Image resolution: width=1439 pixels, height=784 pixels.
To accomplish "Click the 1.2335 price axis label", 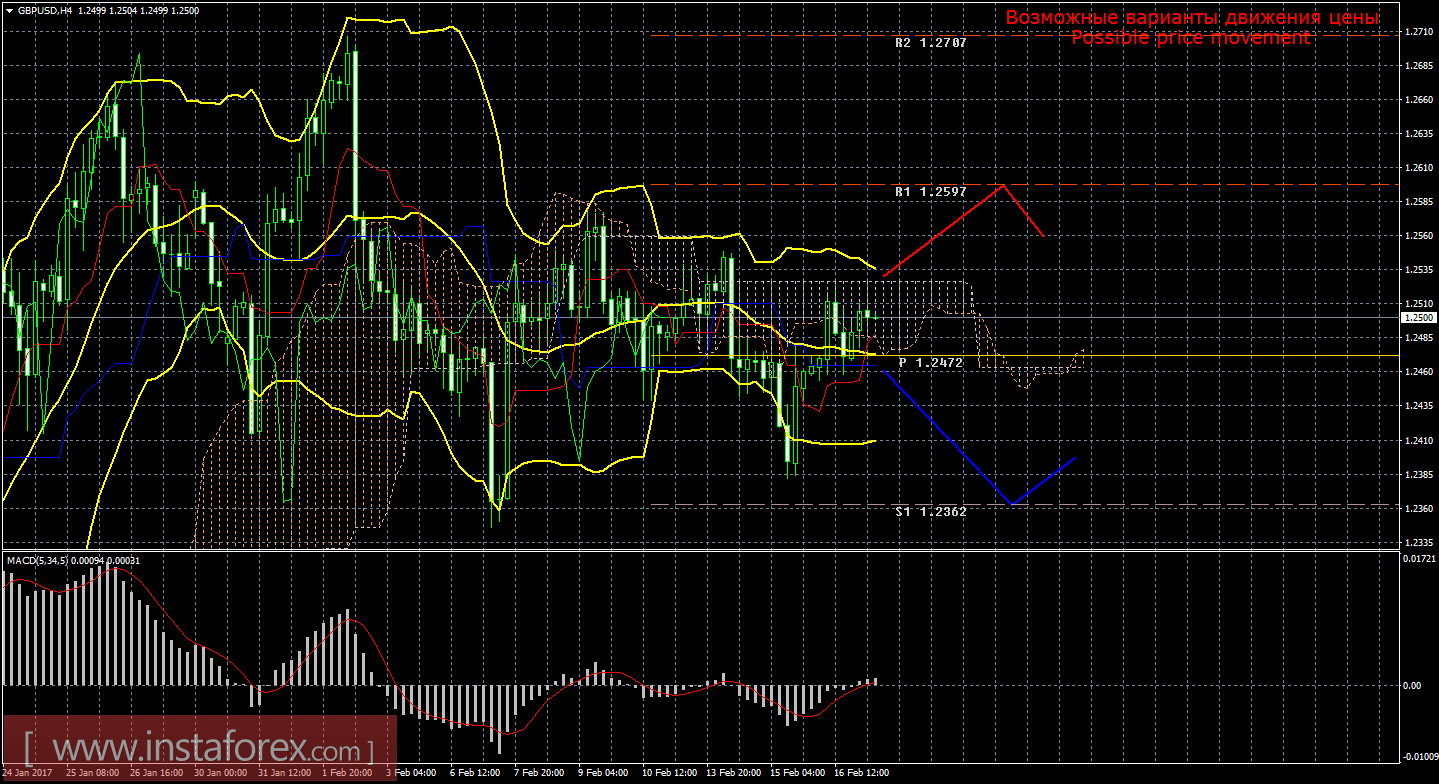I will (1418, 542).
